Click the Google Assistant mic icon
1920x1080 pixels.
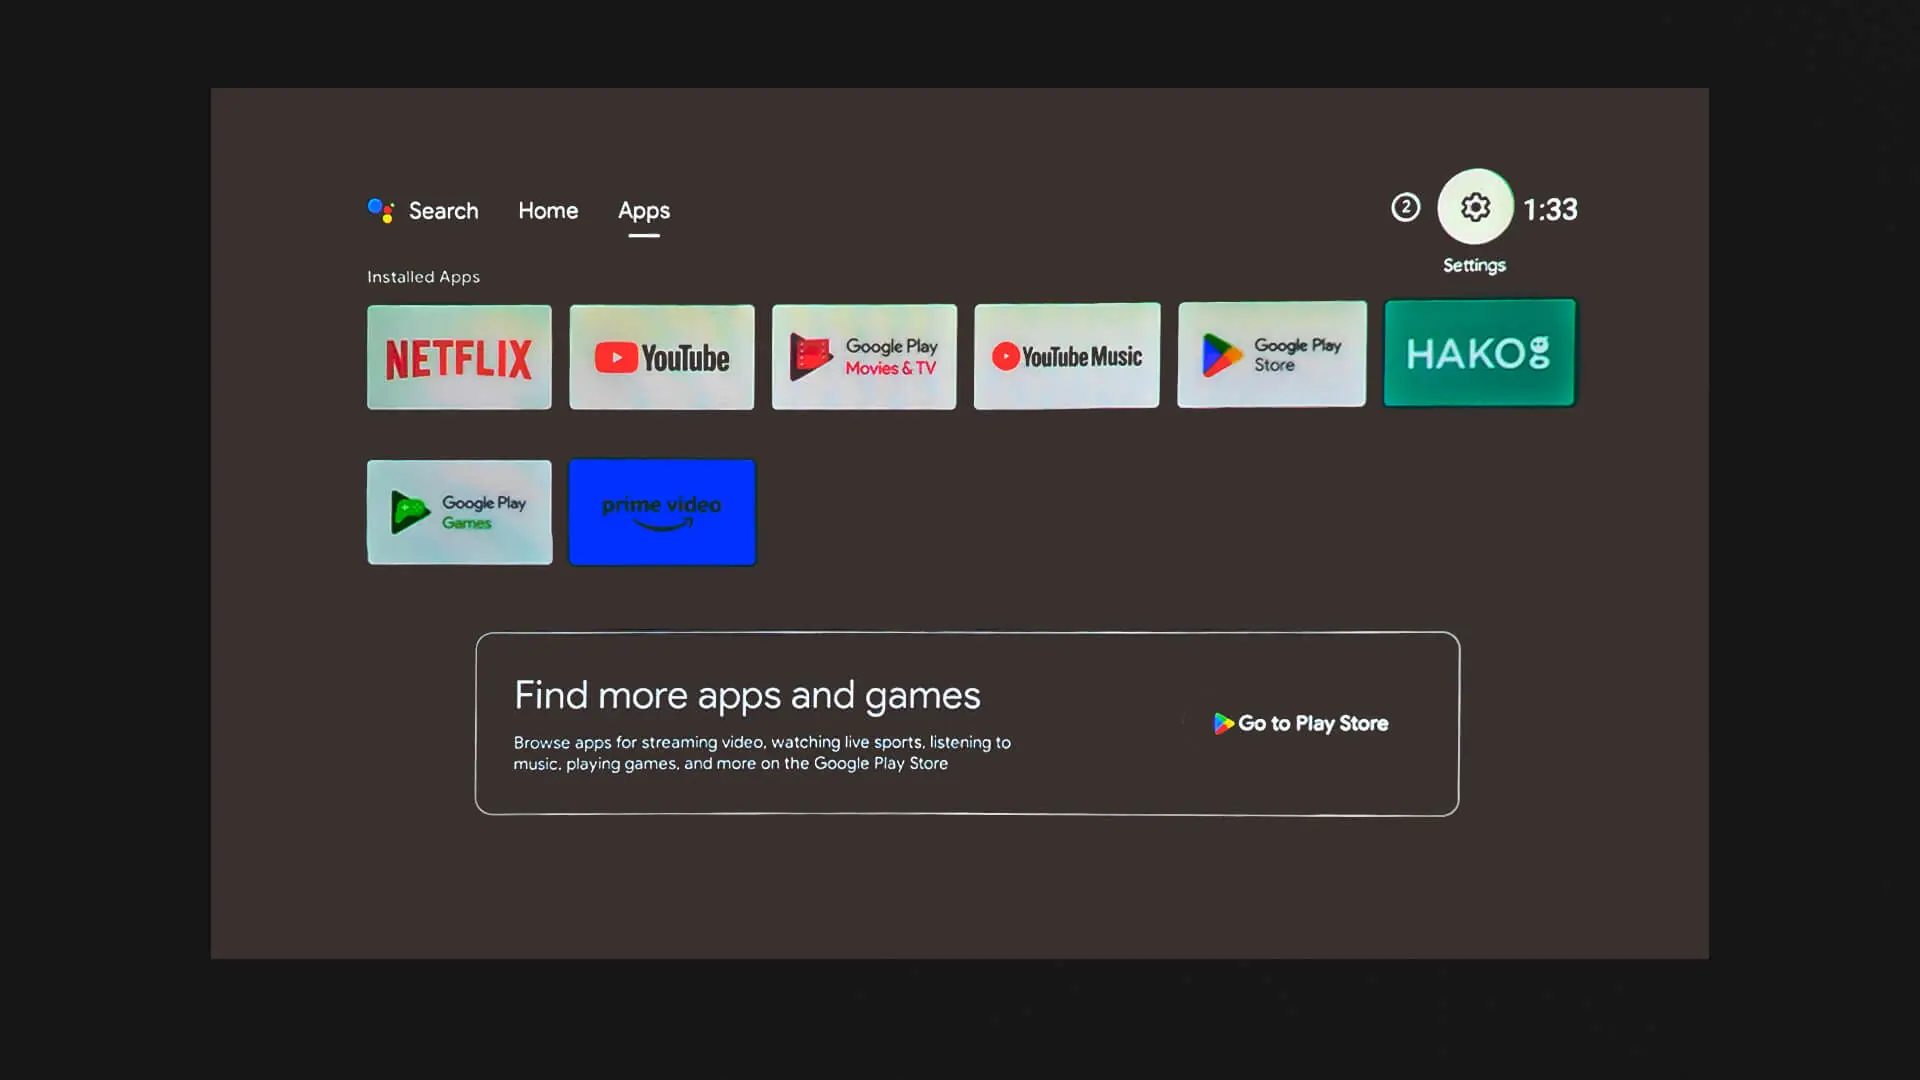(x=381, y=210)
